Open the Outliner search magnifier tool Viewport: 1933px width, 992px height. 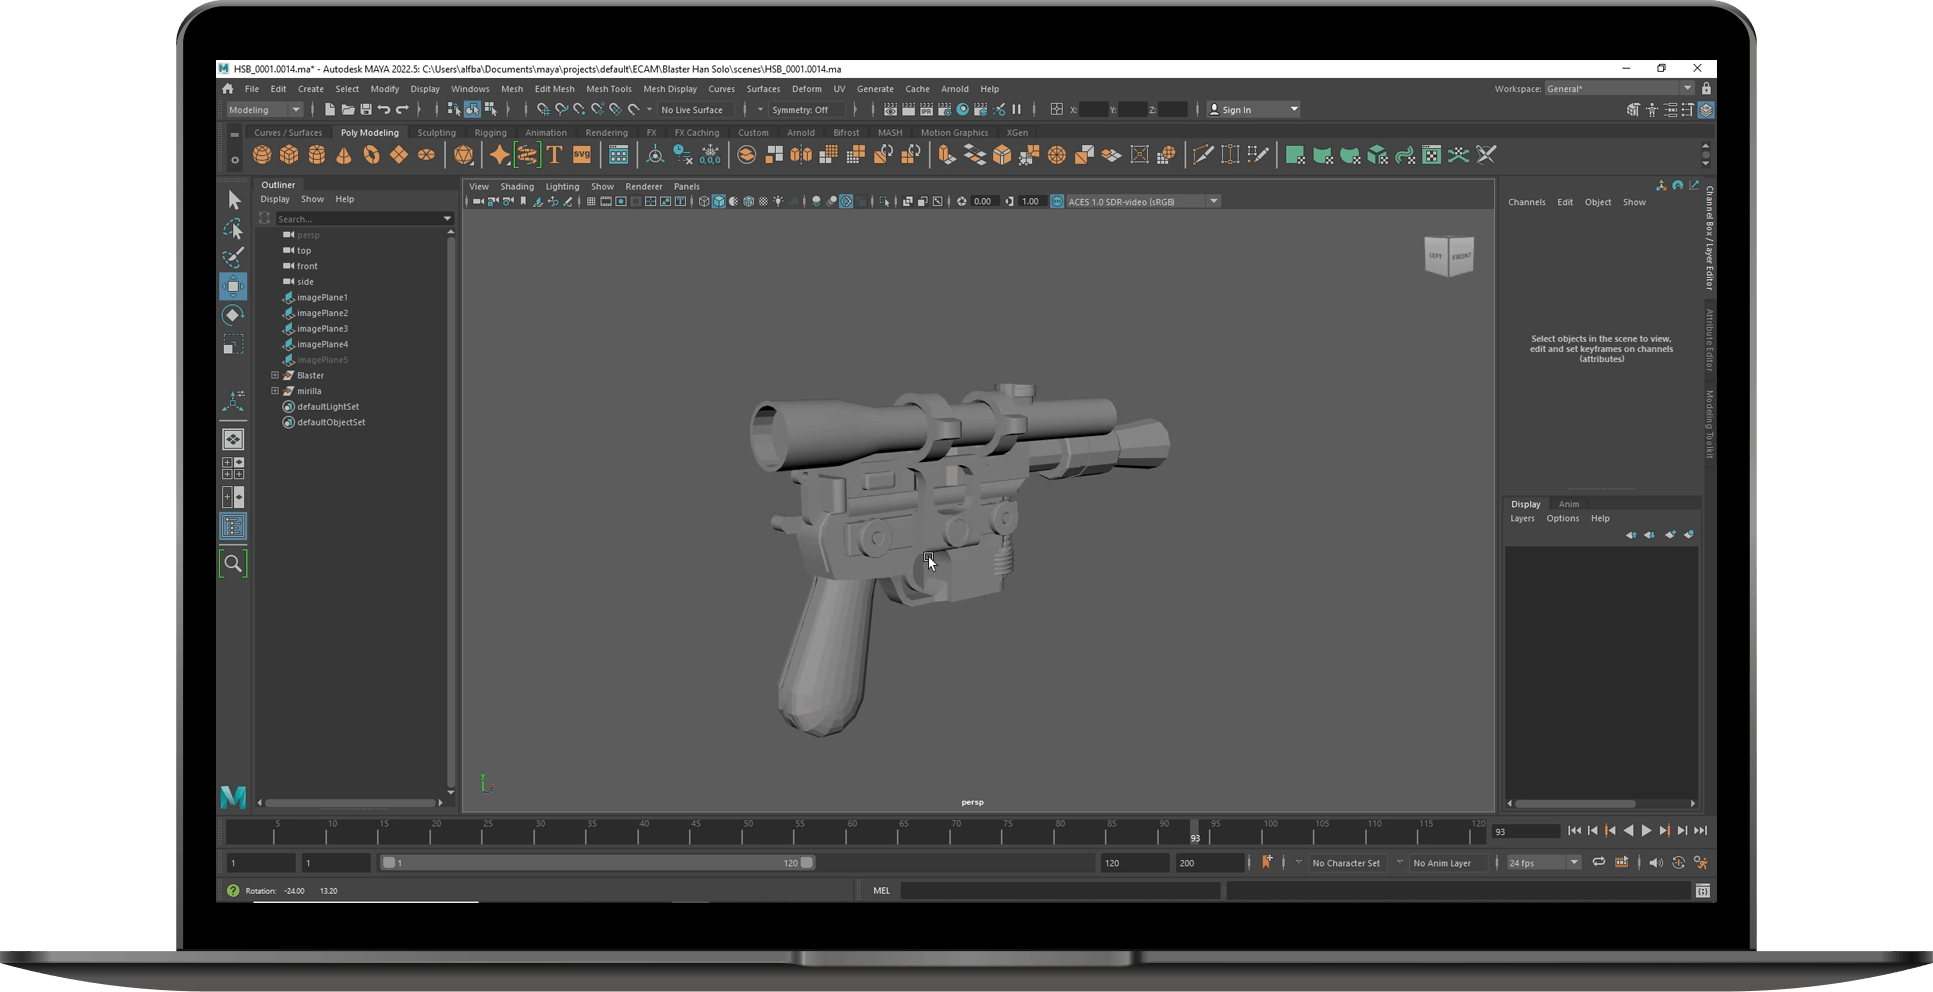click(233, 562)
